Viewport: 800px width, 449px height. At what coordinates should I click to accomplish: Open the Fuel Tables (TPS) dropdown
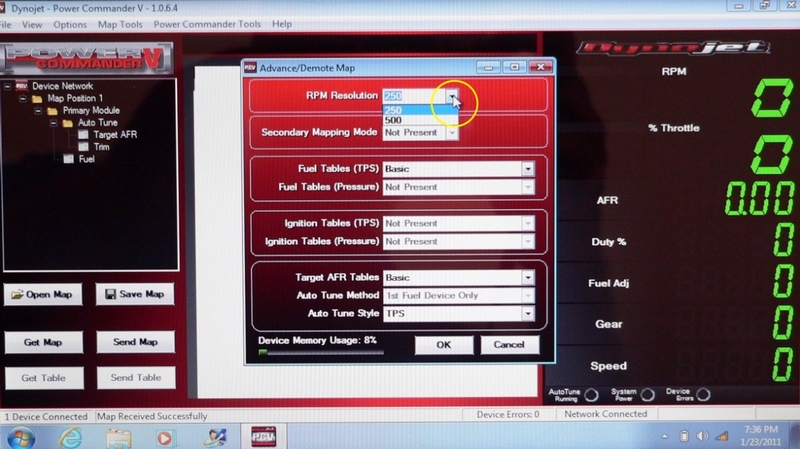pos(528,169)
